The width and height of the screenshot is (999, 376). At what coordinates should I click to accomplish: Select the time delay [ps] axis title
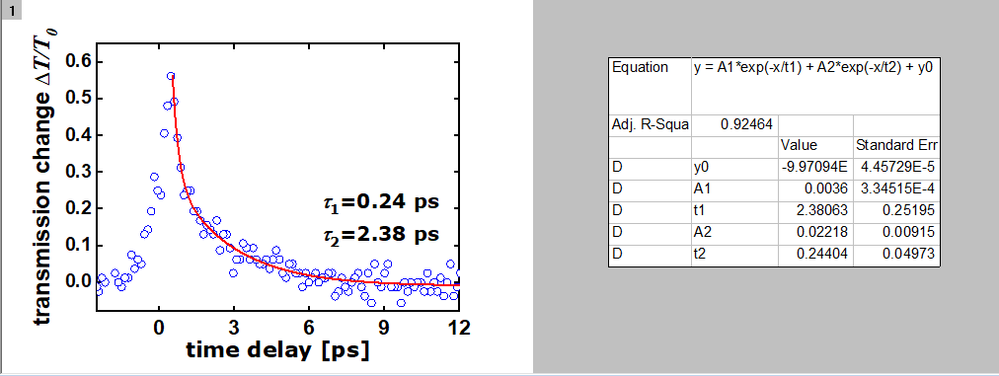tap(277, 350)
